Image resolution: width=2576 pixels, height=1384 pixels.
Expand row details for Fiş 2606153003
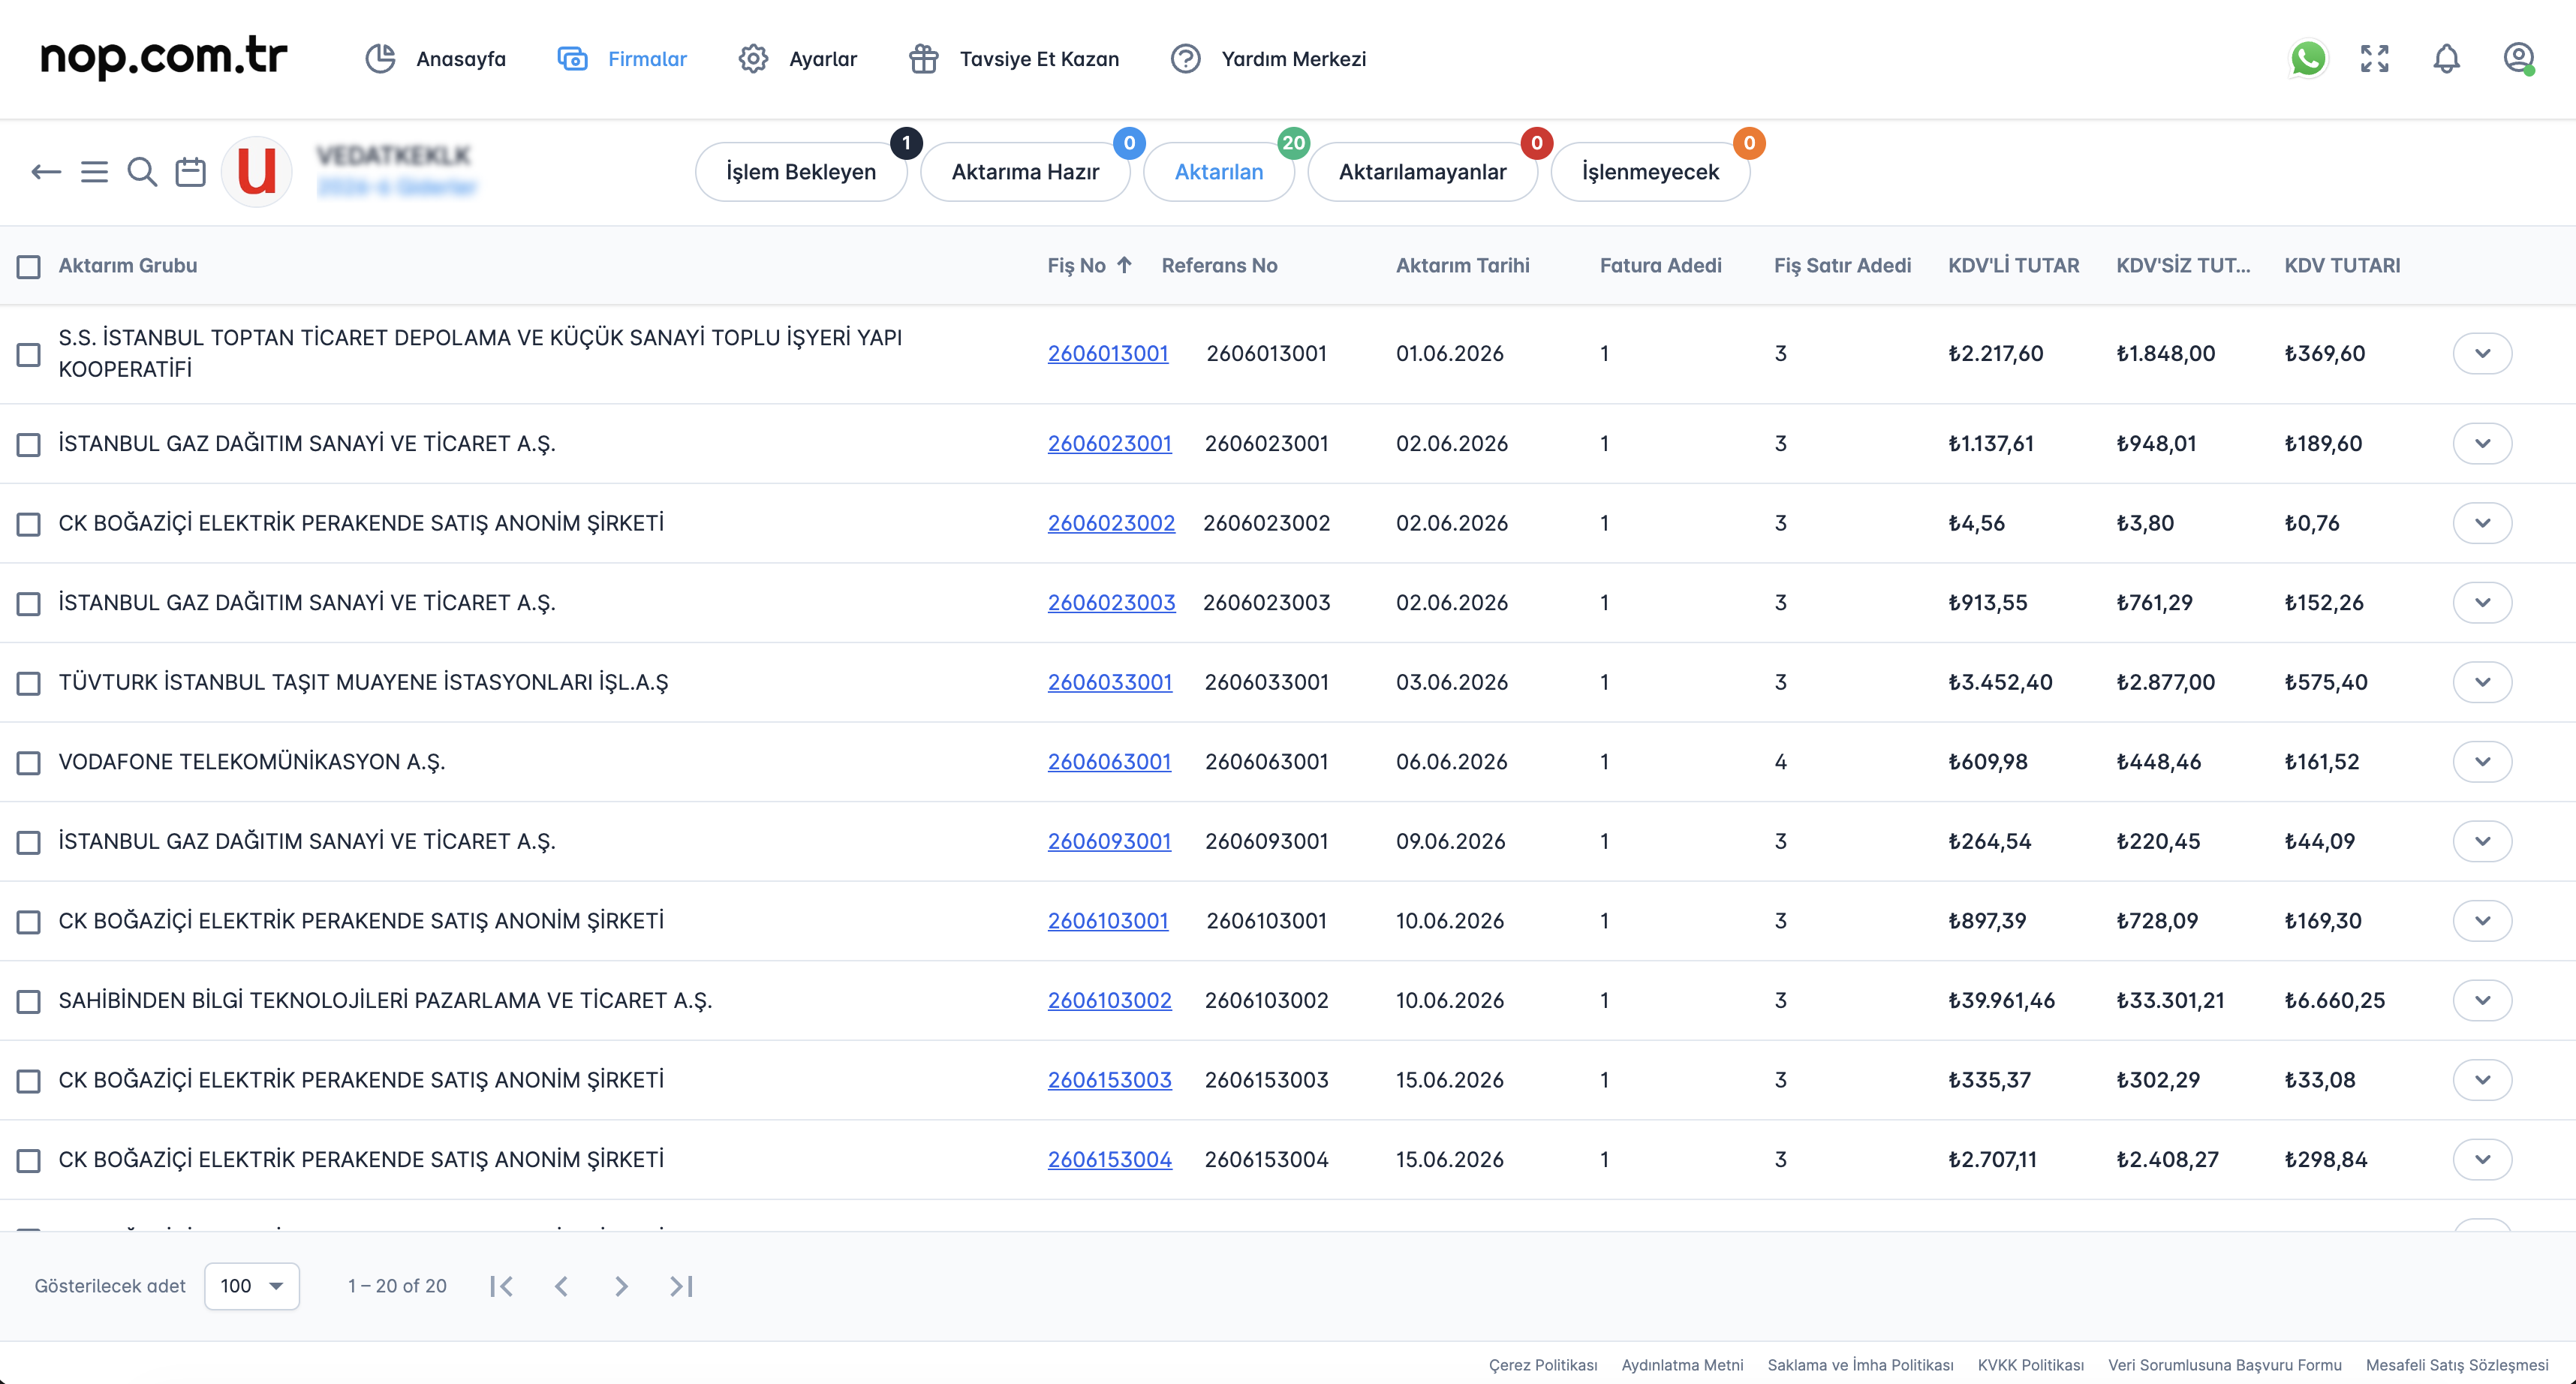(x=2482, y=1080)
